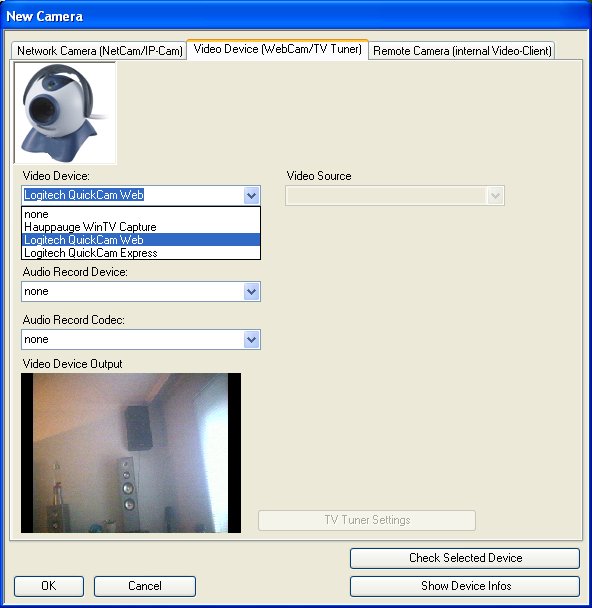Open Audio Record Device dropdown arrow
The width and height of the screenshot is (592, 608).
coord(252,291)
